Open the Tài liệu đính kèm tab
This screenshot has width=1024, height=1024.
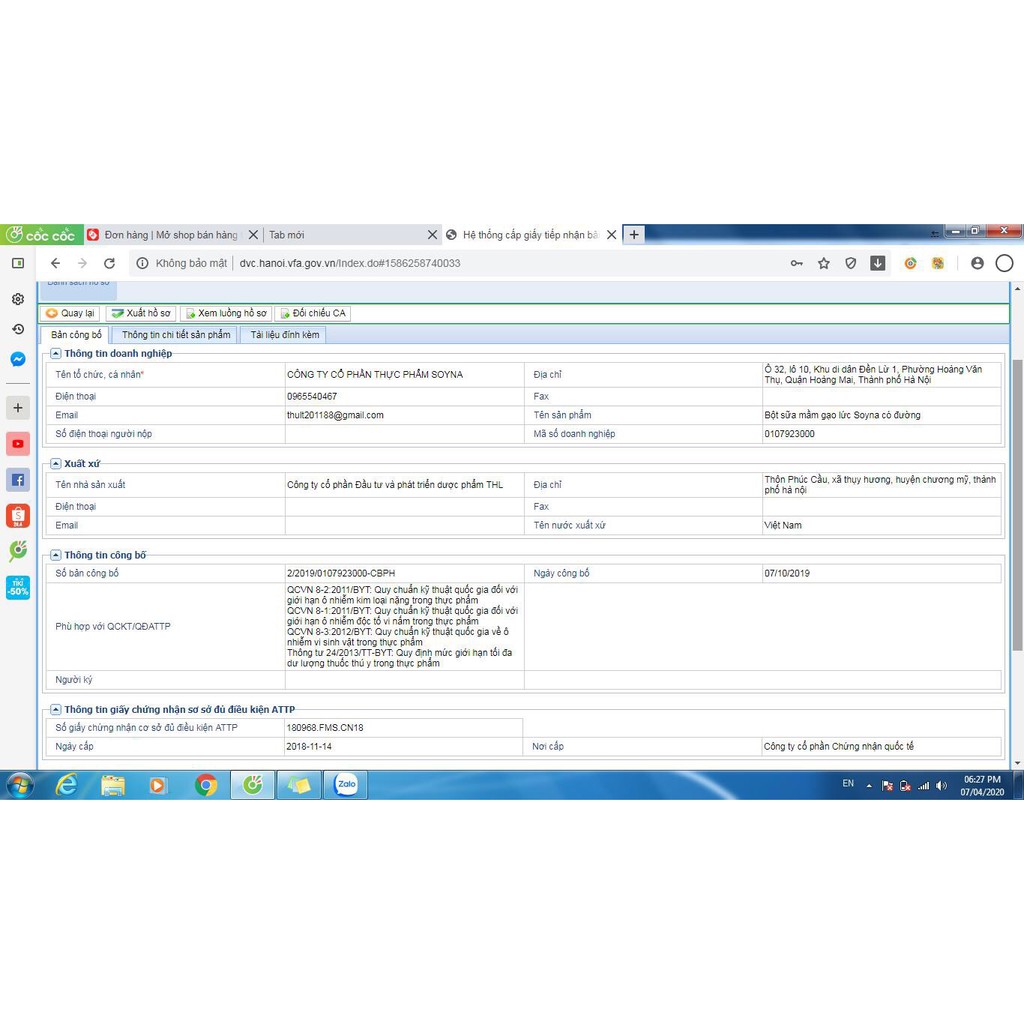285,335
